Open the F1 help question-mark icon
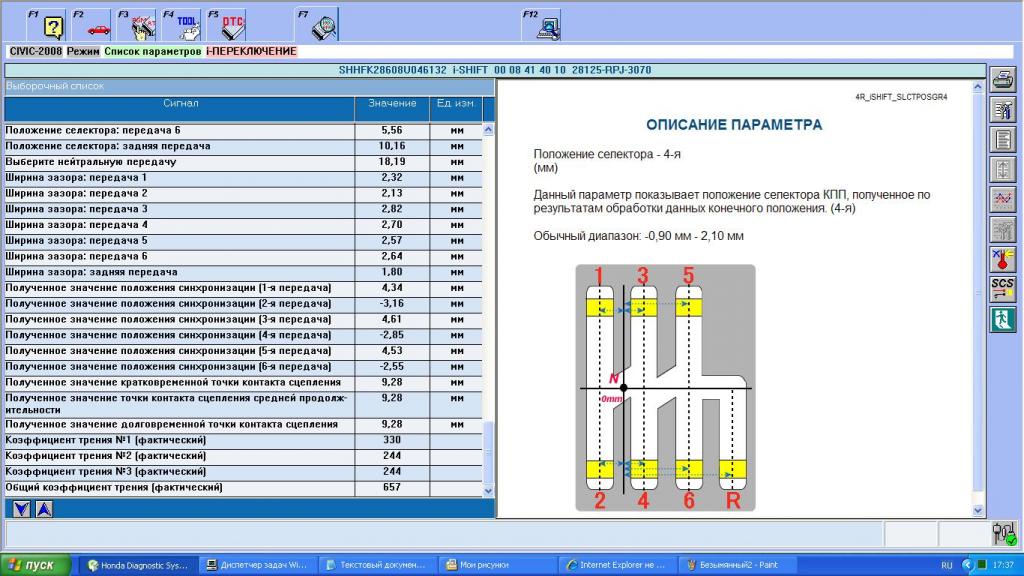Screen dimensions: 1024x576 point(46,25)
